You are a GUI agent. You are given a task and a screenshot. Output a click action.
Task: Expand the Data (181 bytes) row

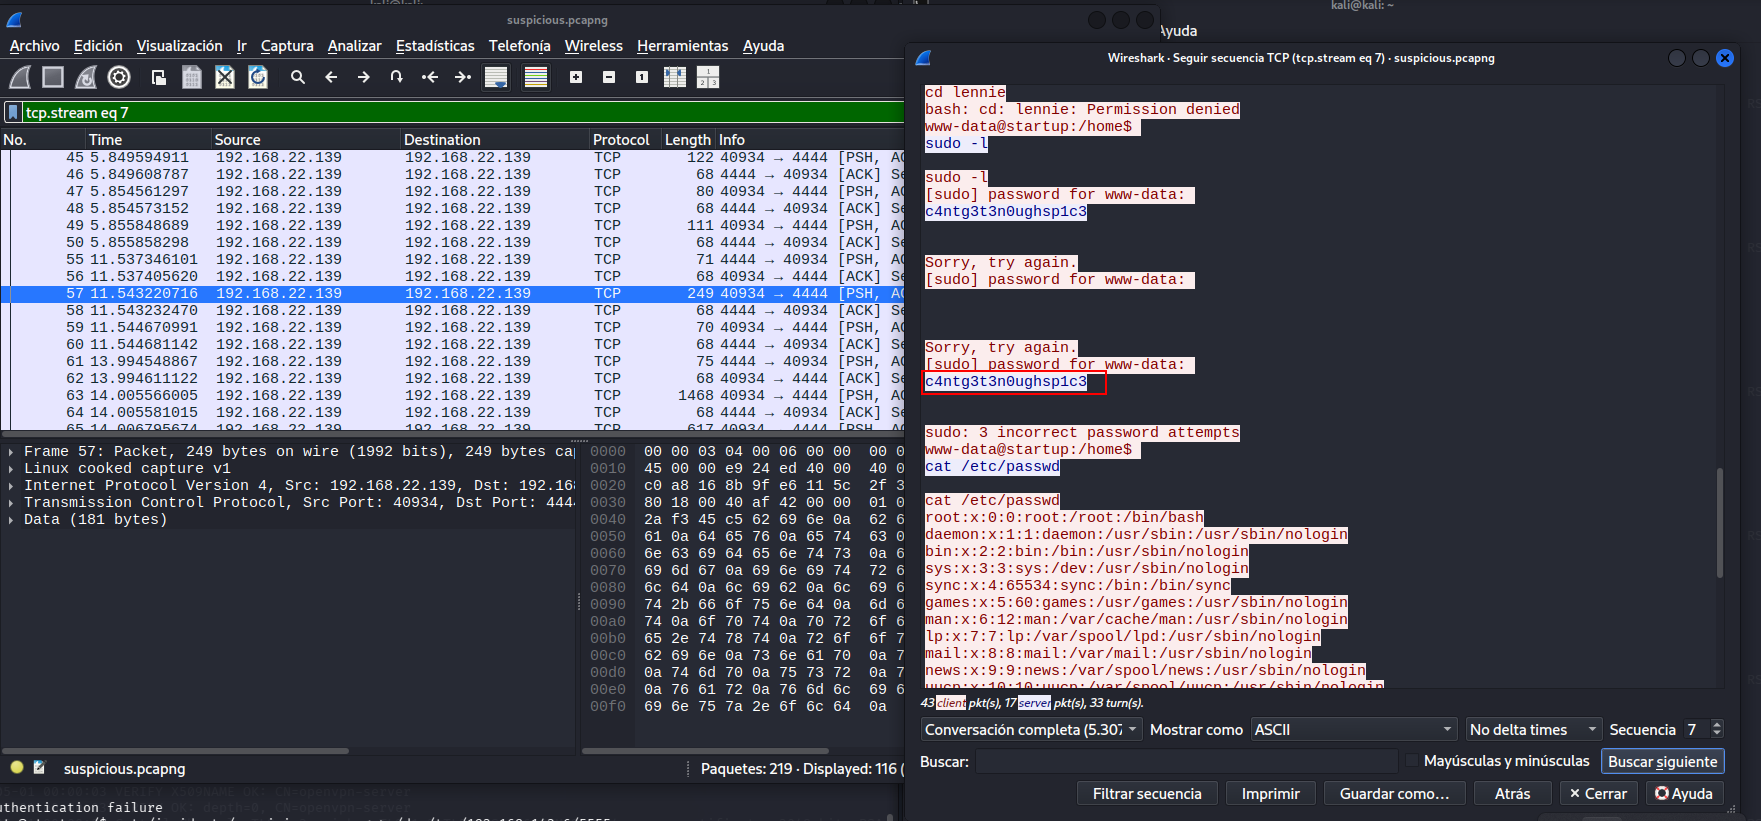coord(11,520)
